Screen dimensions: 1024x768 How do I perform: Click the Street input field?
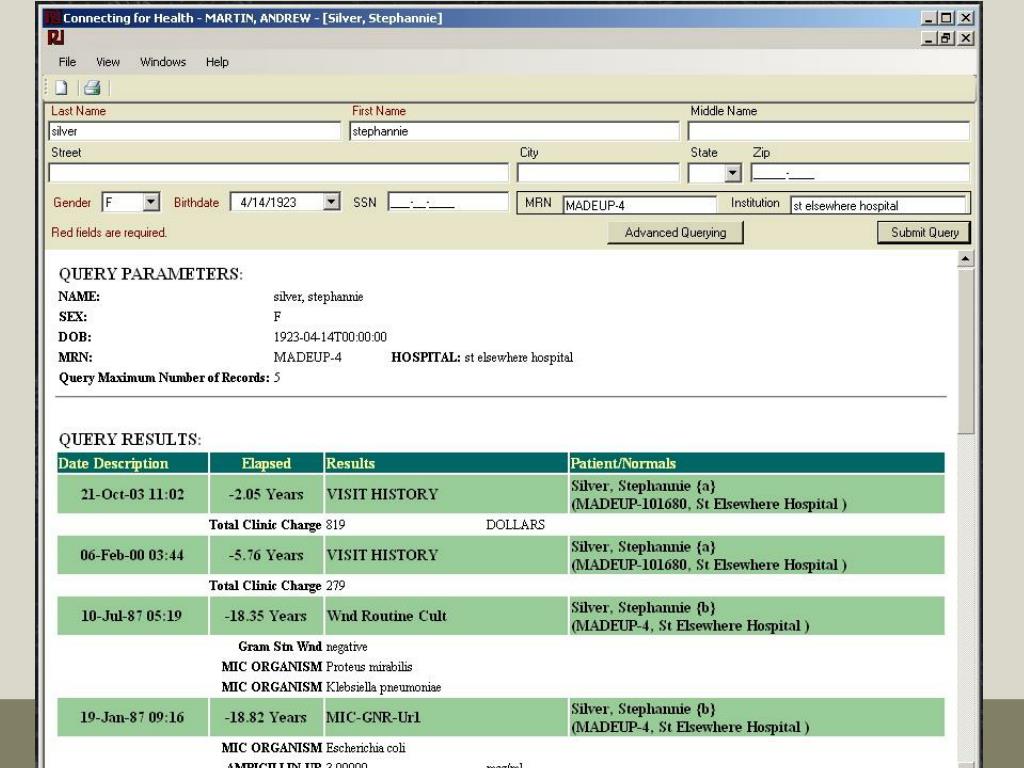click(278, 173)
